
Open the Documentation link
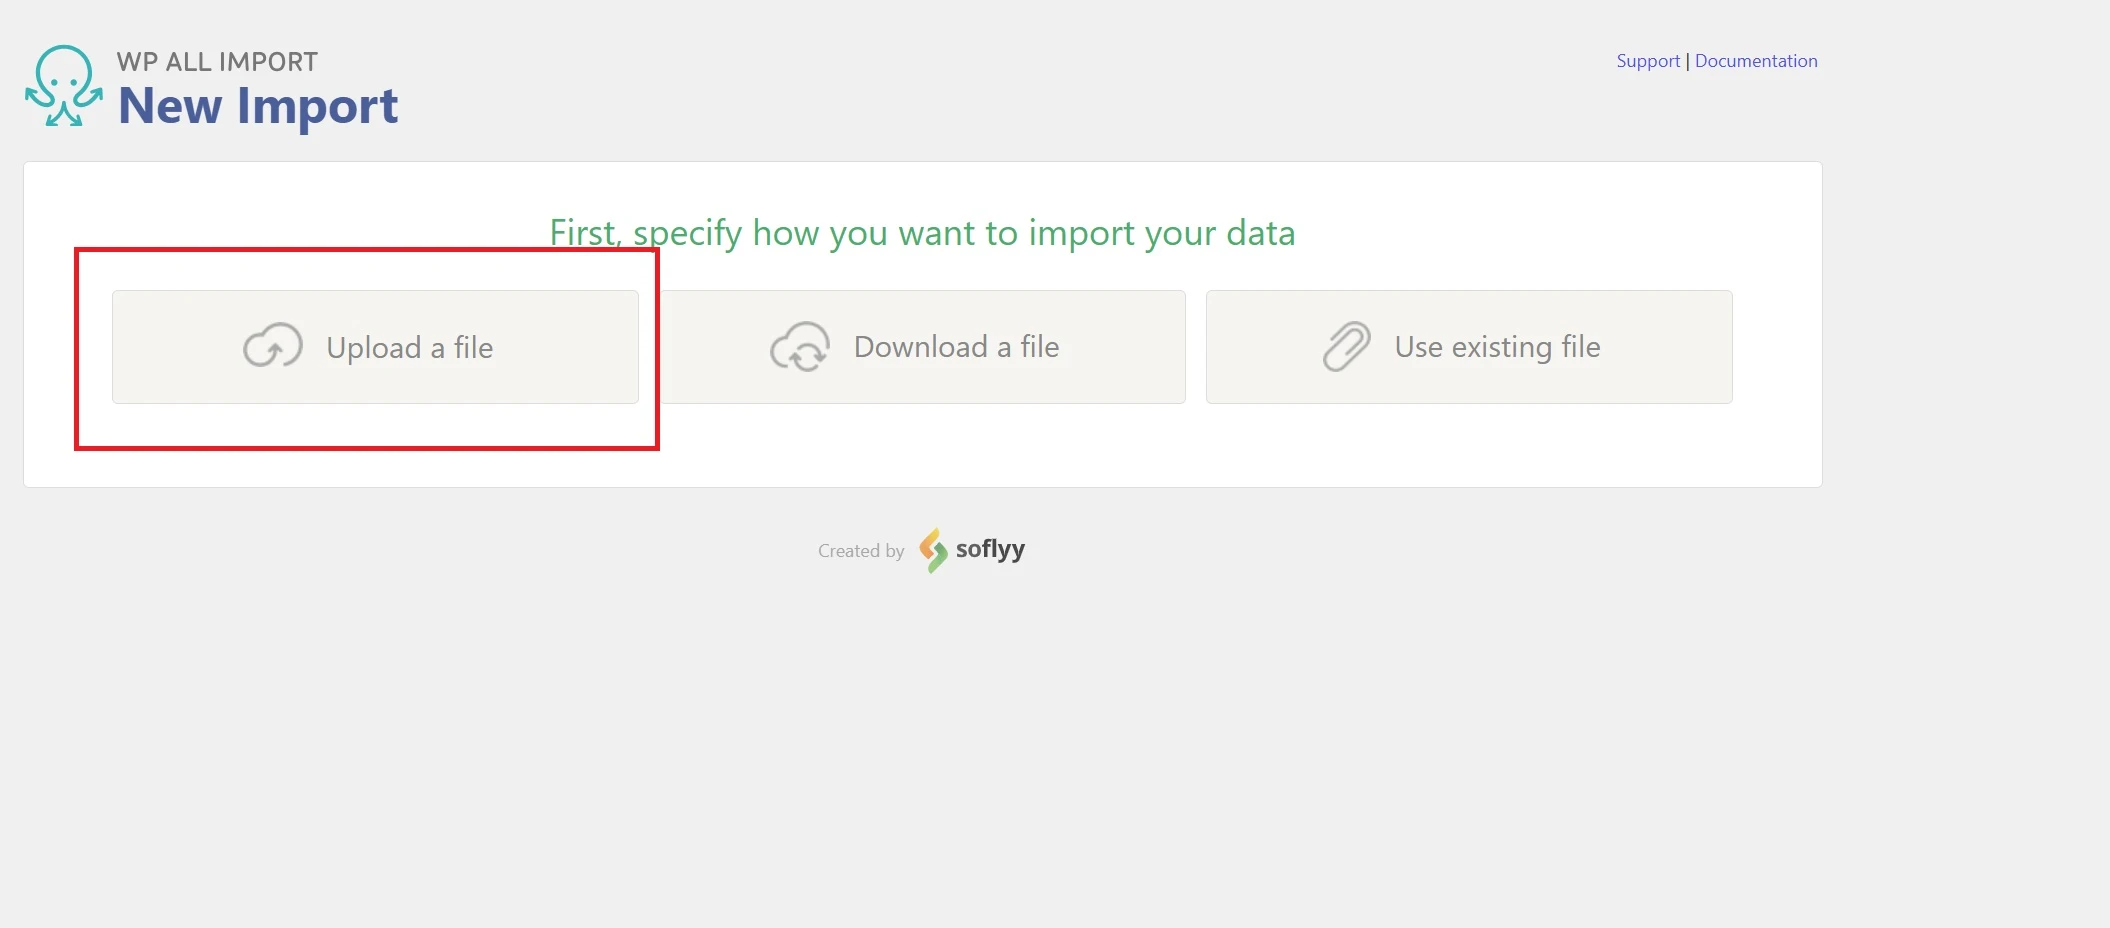1756,61
